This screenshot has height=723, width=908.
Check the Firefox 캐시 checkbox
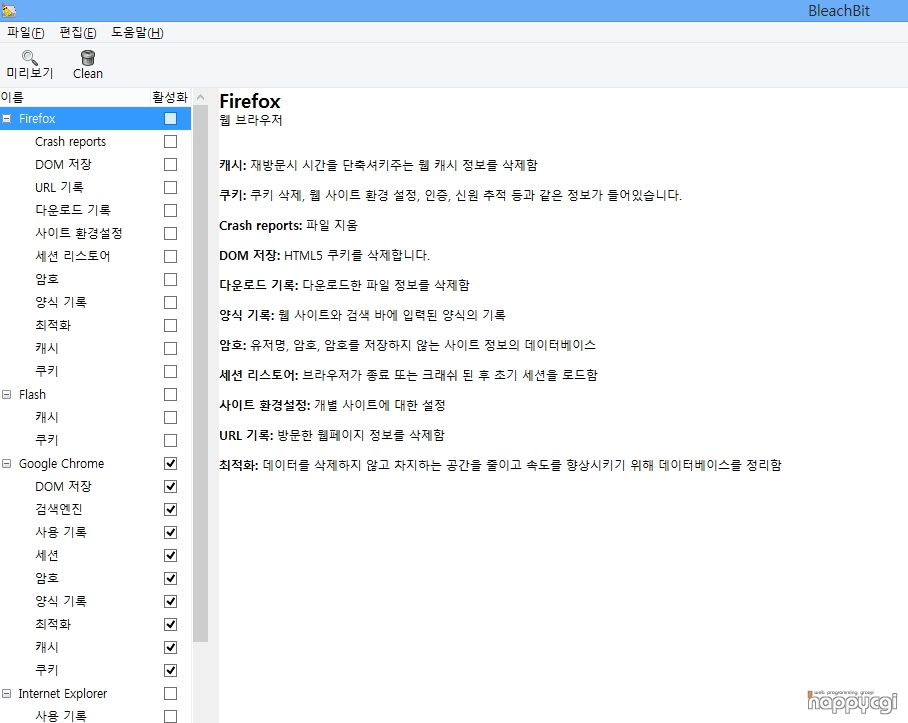170,348
